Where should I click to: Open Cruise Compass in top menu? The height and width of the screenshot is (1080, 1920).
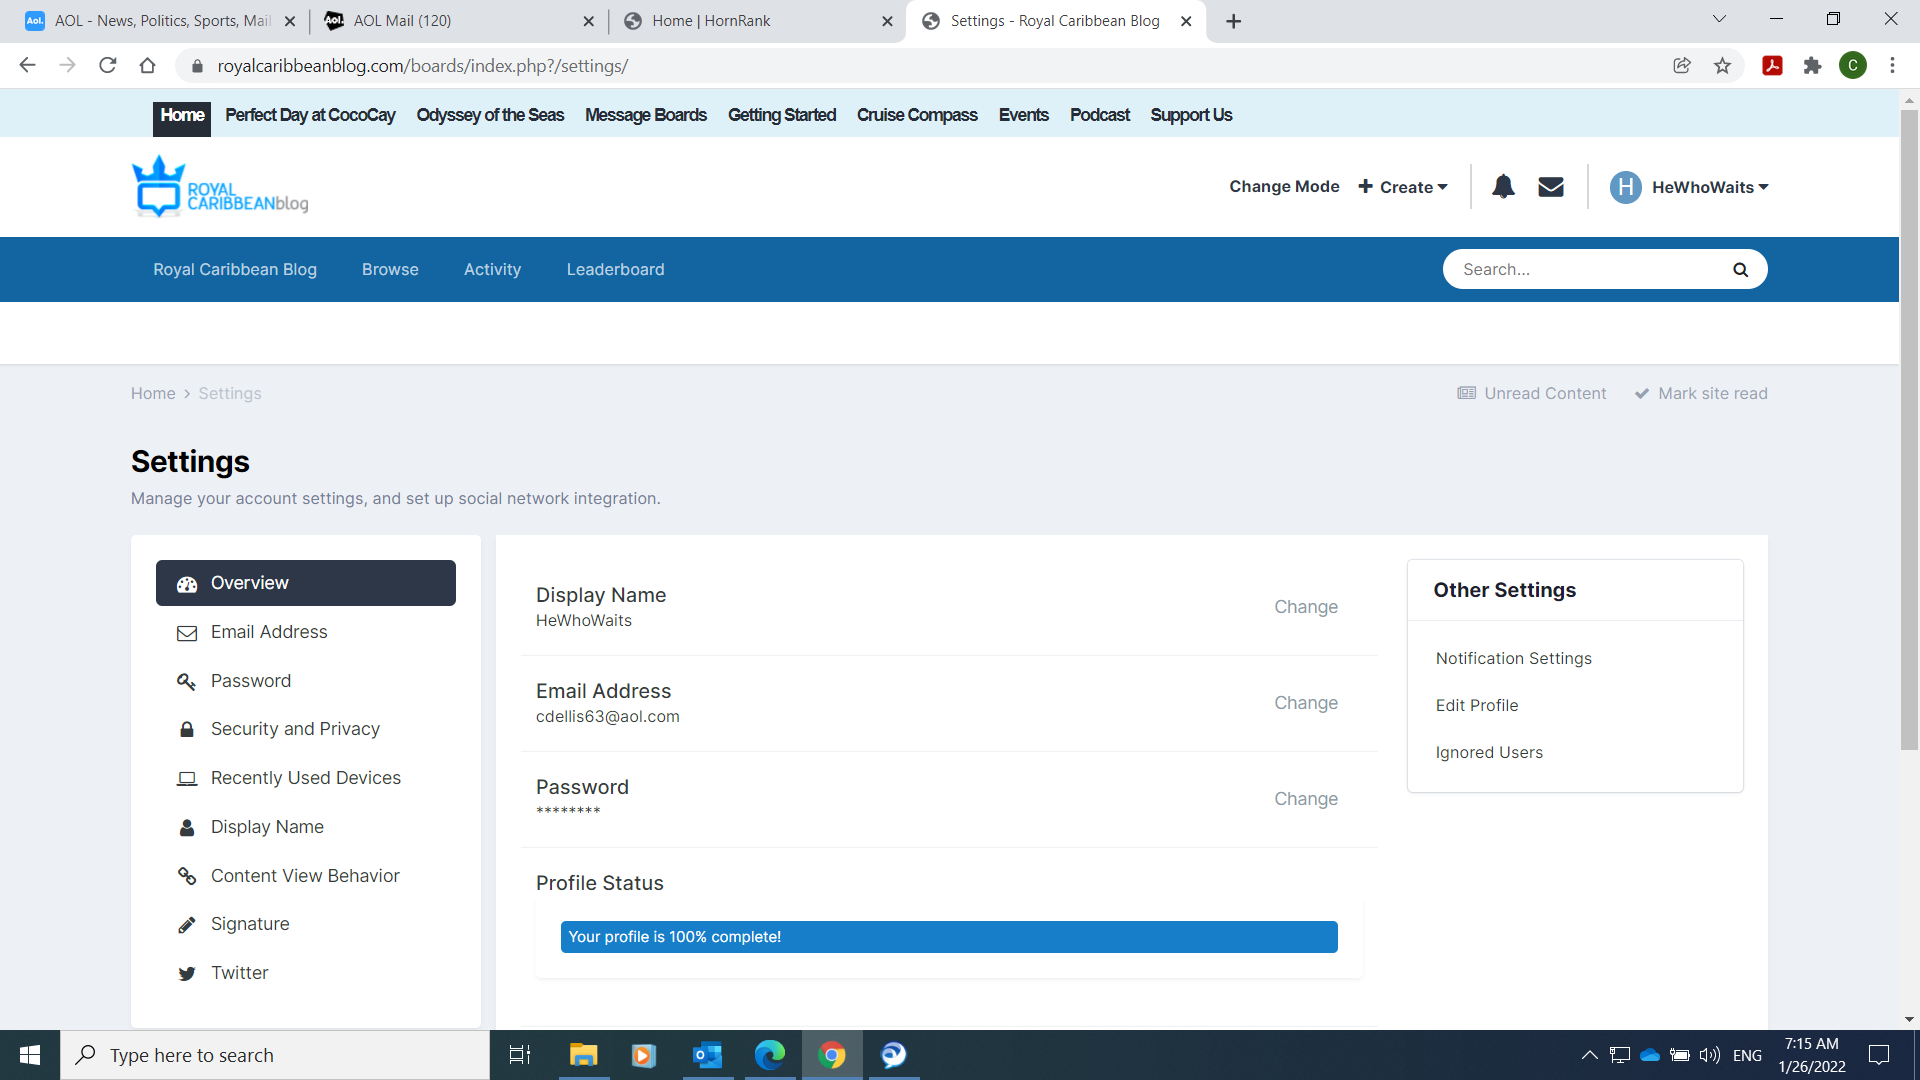coord(917,115)
